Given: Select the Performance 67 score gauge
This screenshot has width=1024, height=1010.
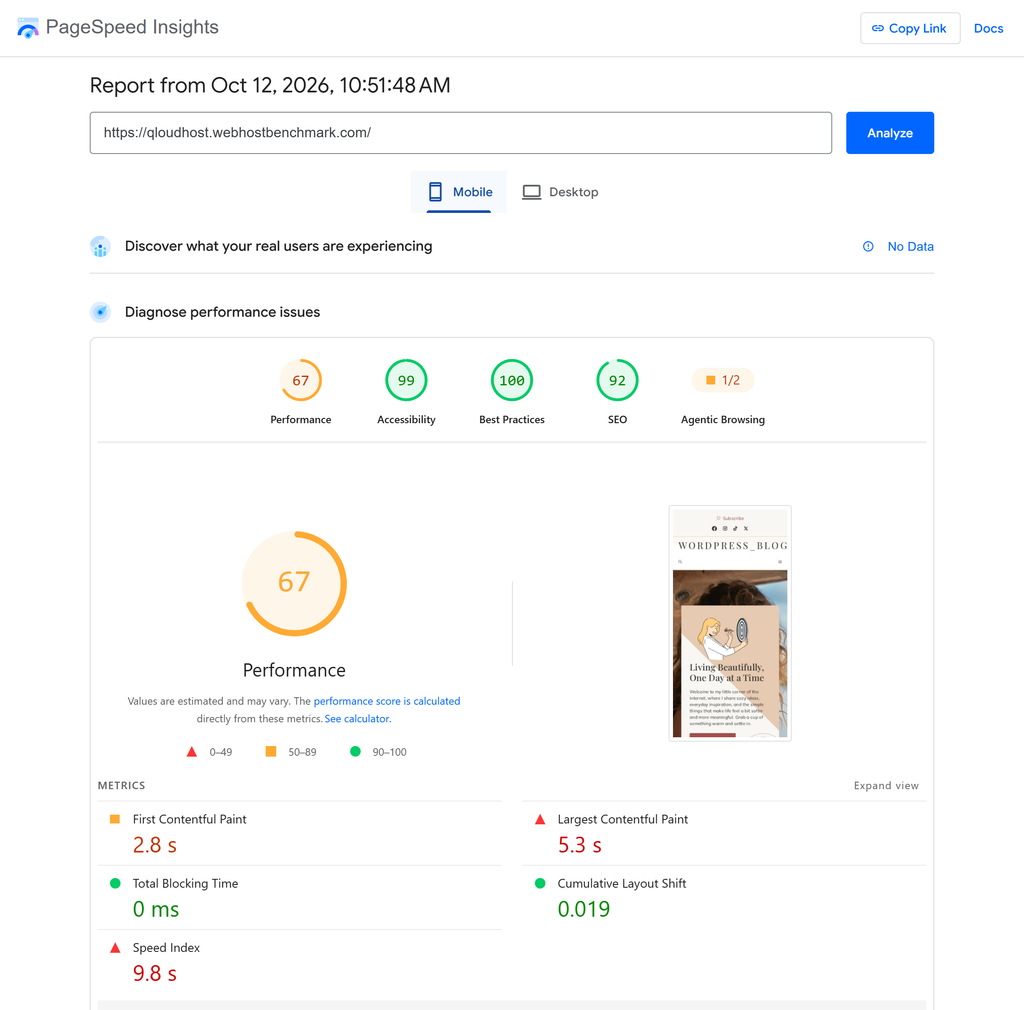Looking at the screenshot, I should [x=300, y=380].
